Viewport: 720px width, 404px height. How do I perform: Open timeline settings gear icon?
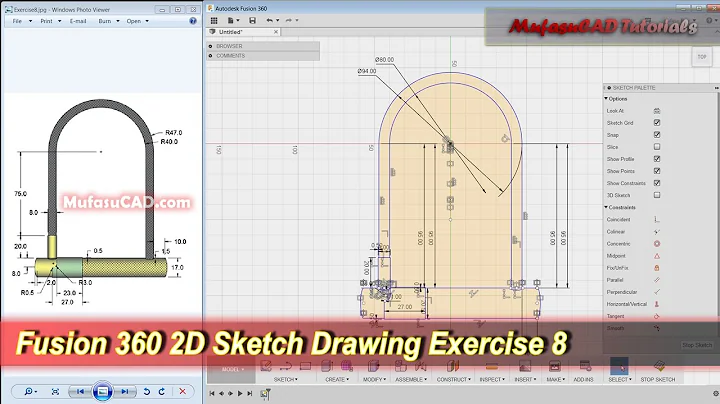pos(716,393)
